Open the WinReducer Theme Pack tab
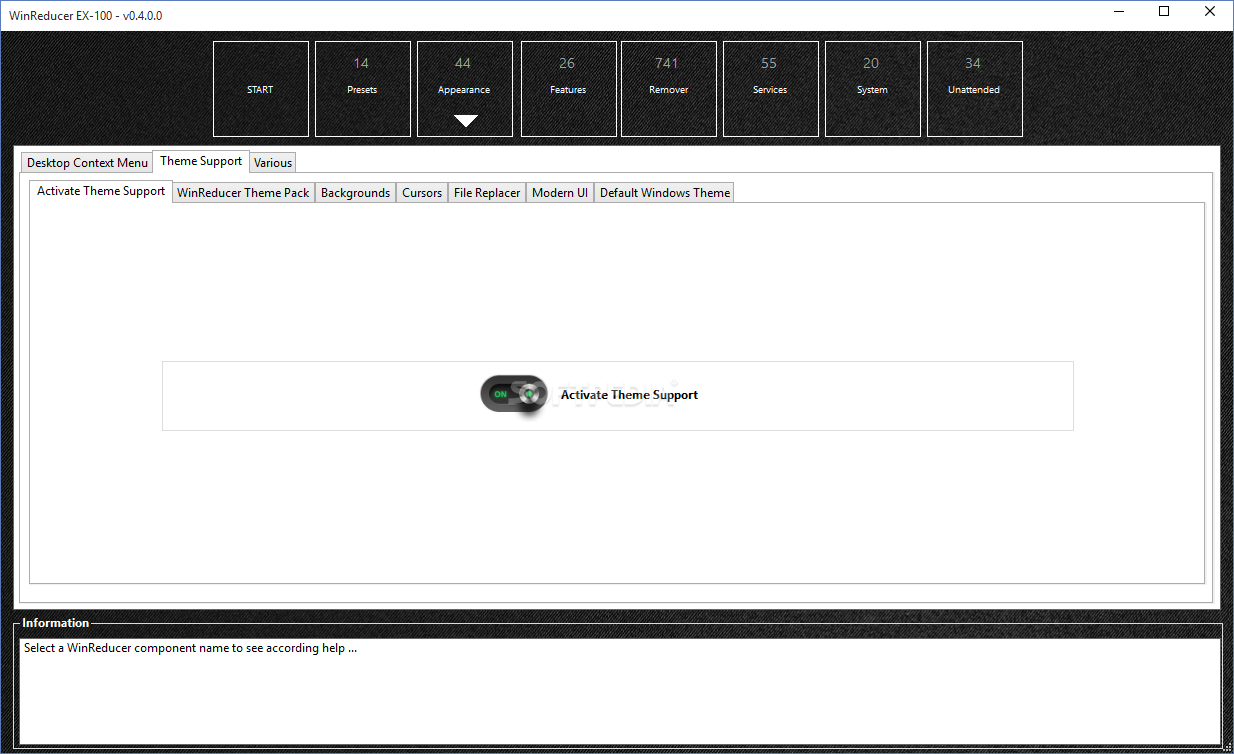Viewport: 1234px width, 754px height. 243,193
